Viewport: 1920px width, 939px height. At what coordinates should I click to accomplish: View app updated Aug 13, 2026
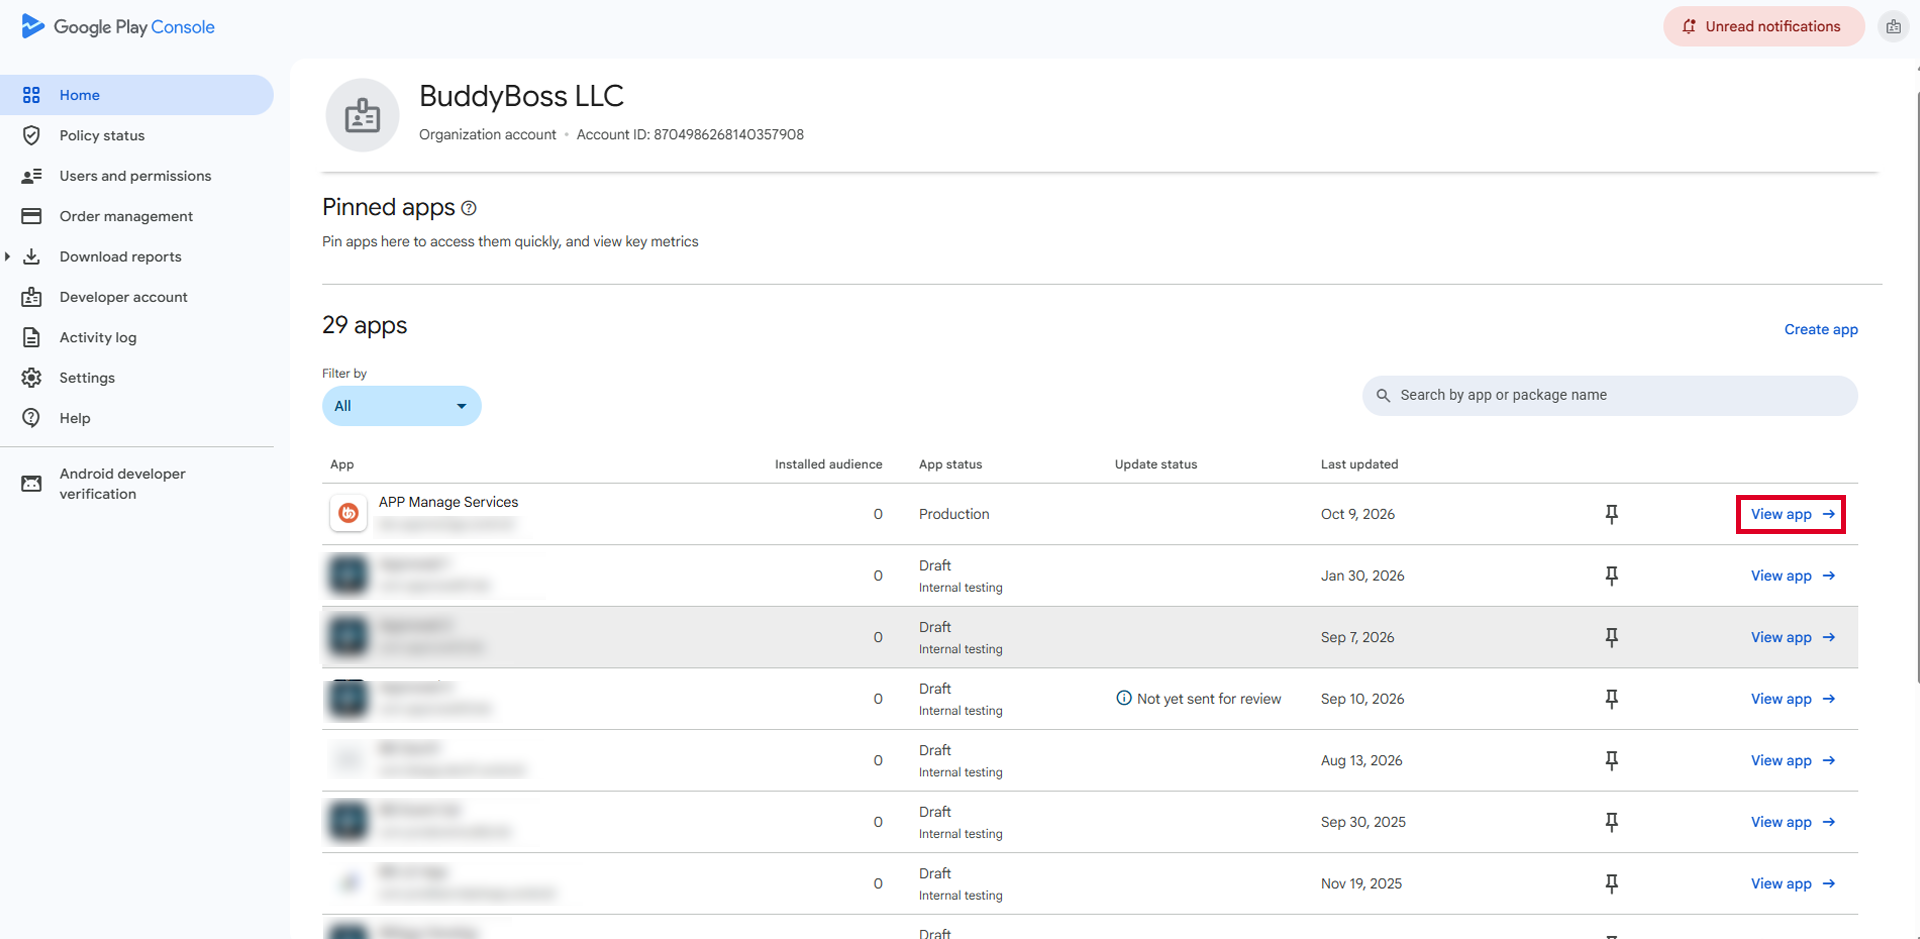(x=1792, y=761)
